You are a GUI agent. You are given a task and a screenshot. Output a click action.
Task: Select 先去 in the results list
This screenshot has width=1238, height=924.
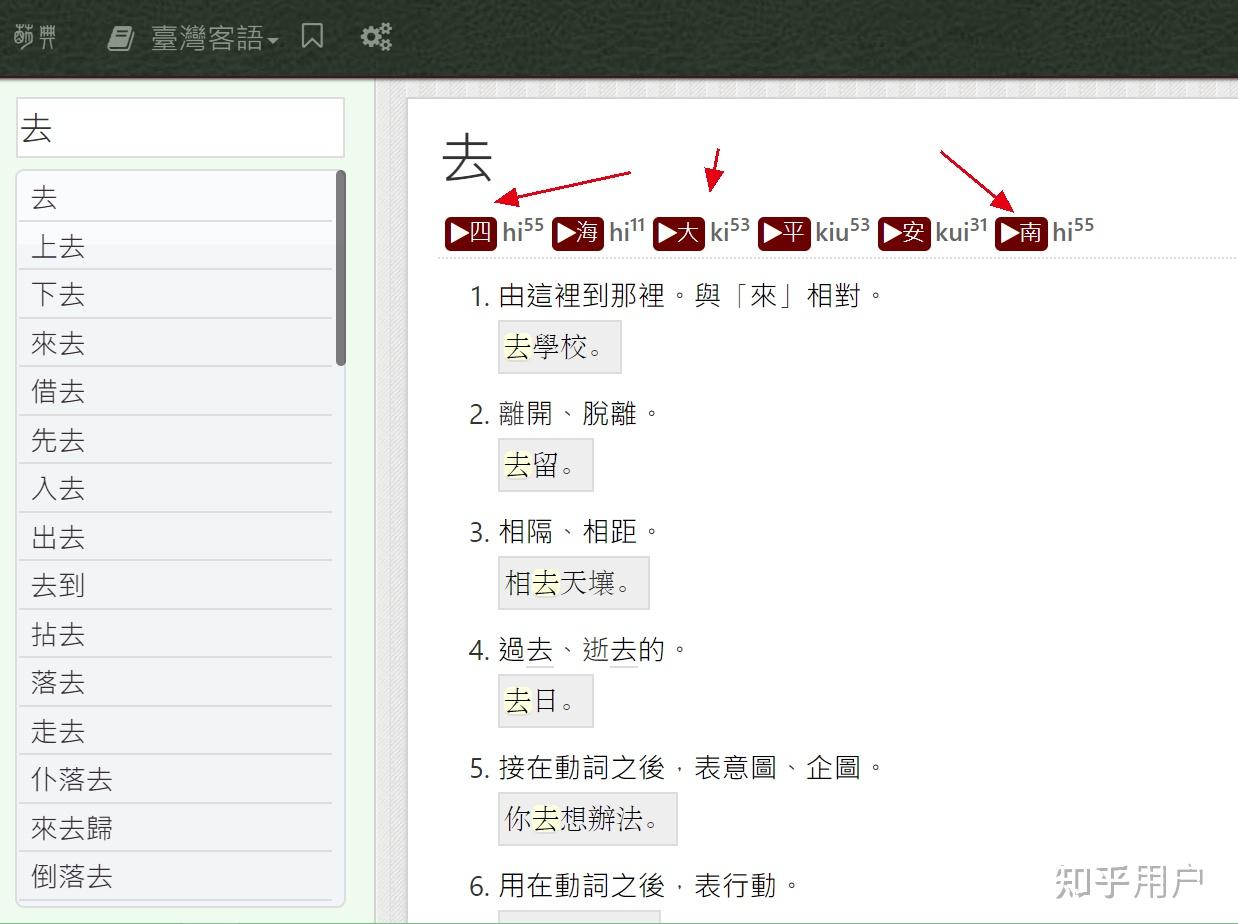pyautogui.click(x=175, y=440)
